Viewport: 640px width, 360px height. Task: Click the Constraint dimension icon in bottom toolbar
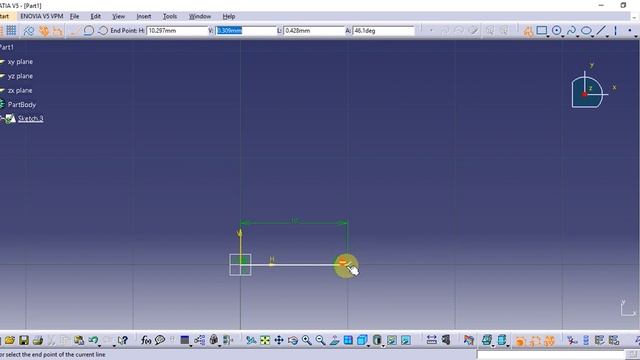pos(431,340)
